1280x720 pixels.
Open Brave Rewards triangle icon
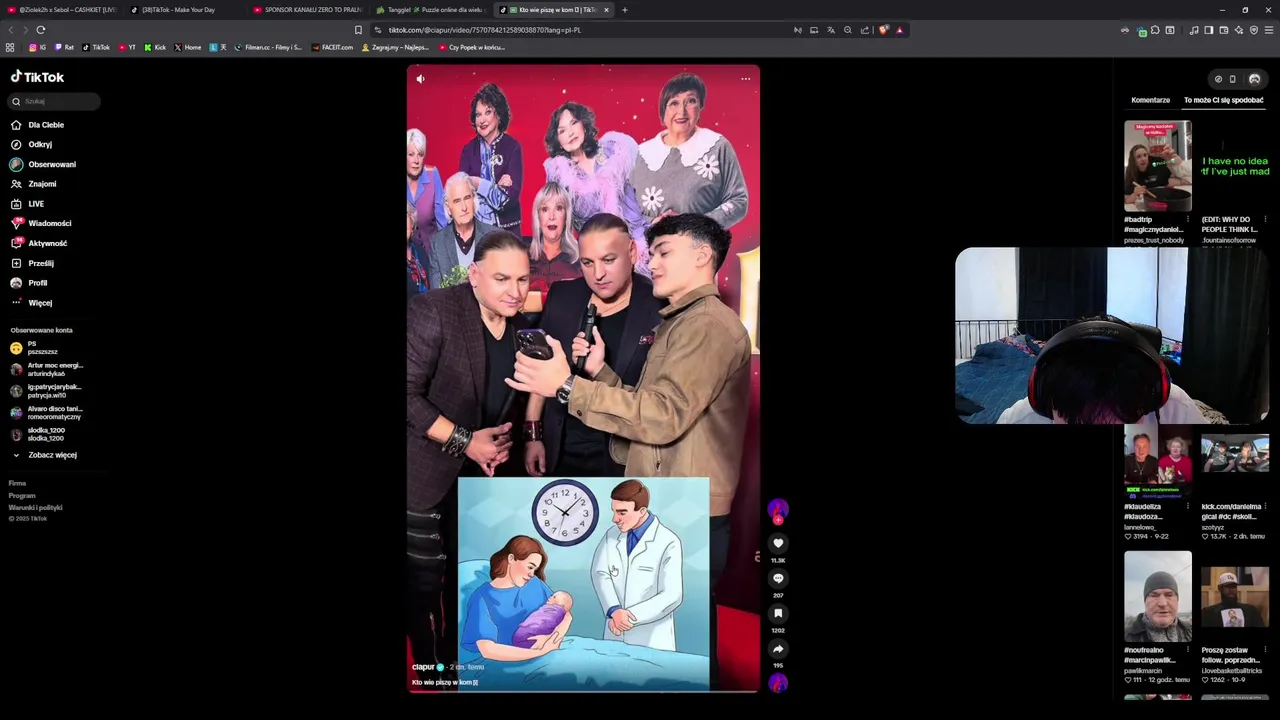899,30
